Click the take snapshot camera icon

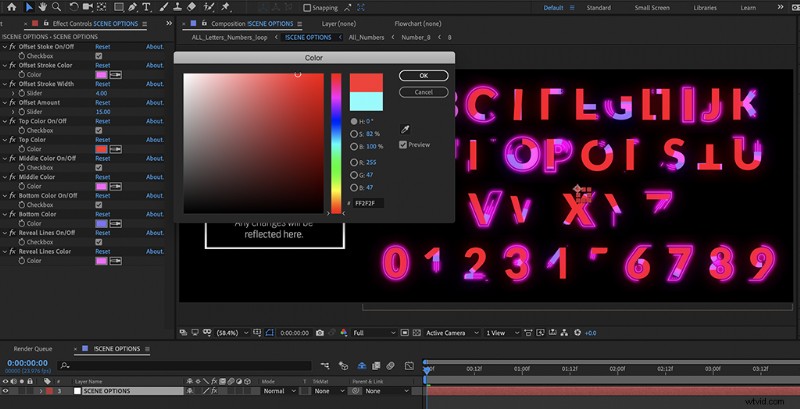coord(320,333)
